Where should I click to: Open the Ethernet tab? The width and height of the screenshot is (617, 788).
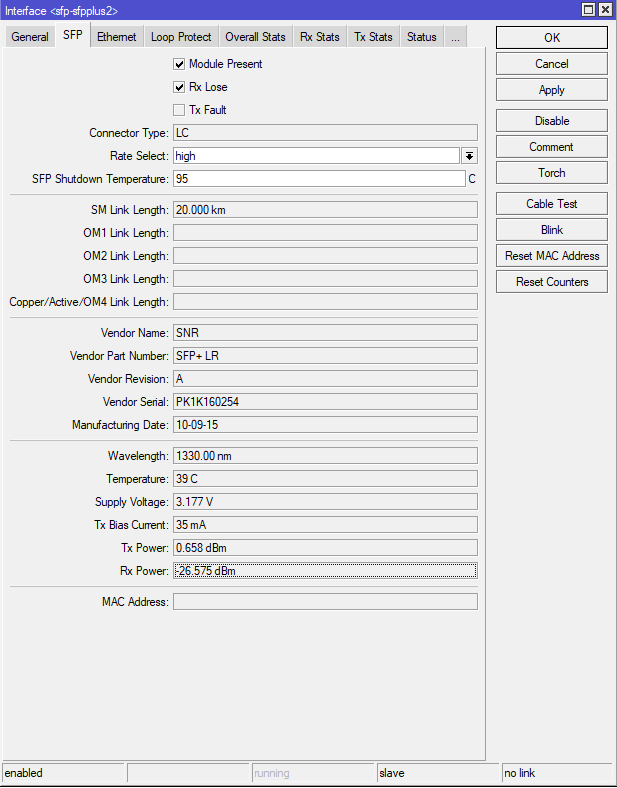pyautogui.click(x=117, y=37)
